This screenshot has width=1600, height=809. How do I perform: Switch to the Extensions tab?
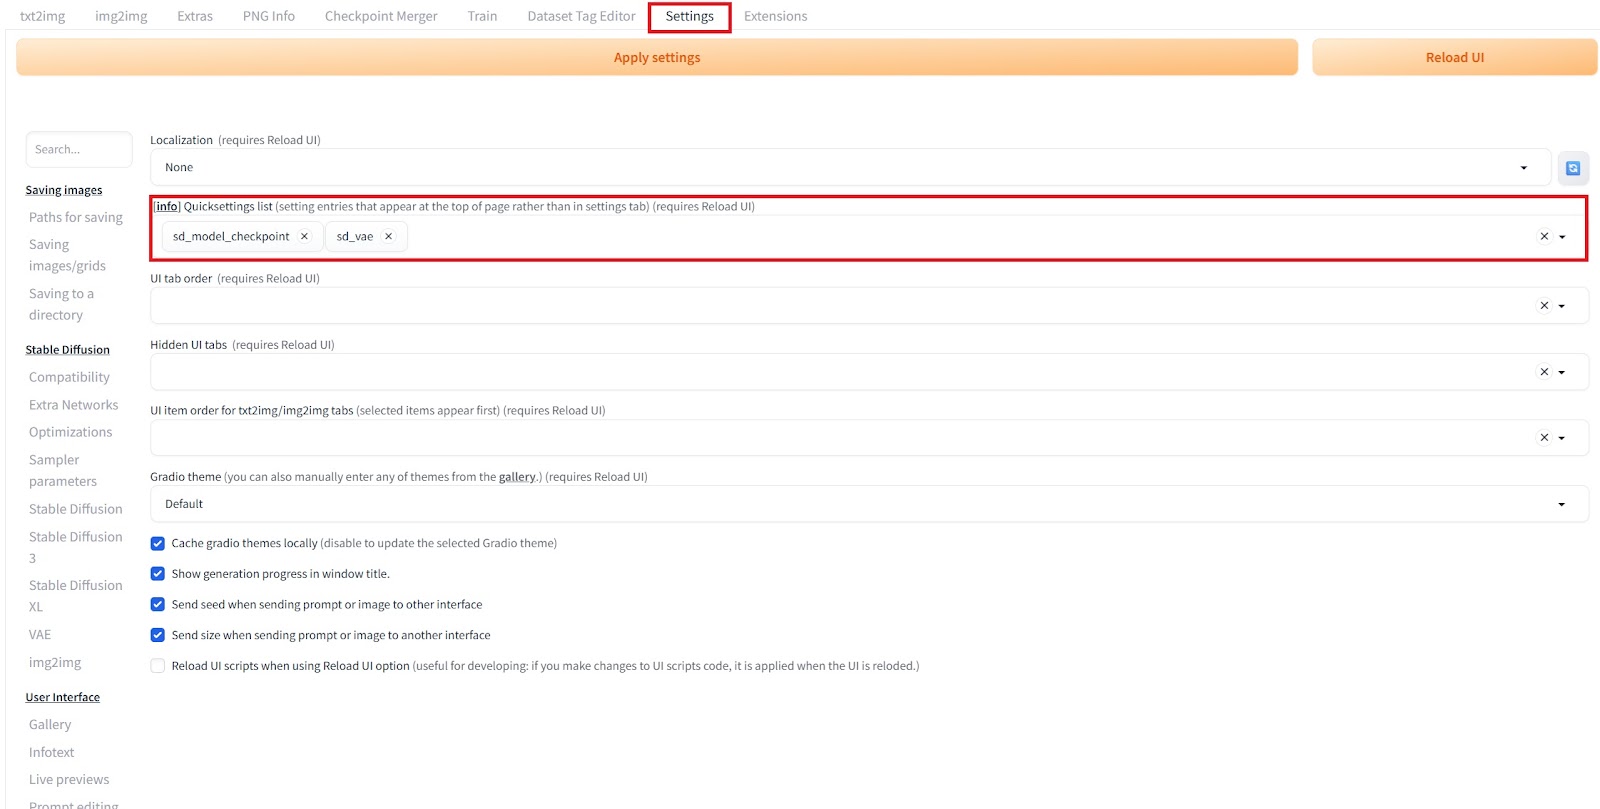(775, 16)
